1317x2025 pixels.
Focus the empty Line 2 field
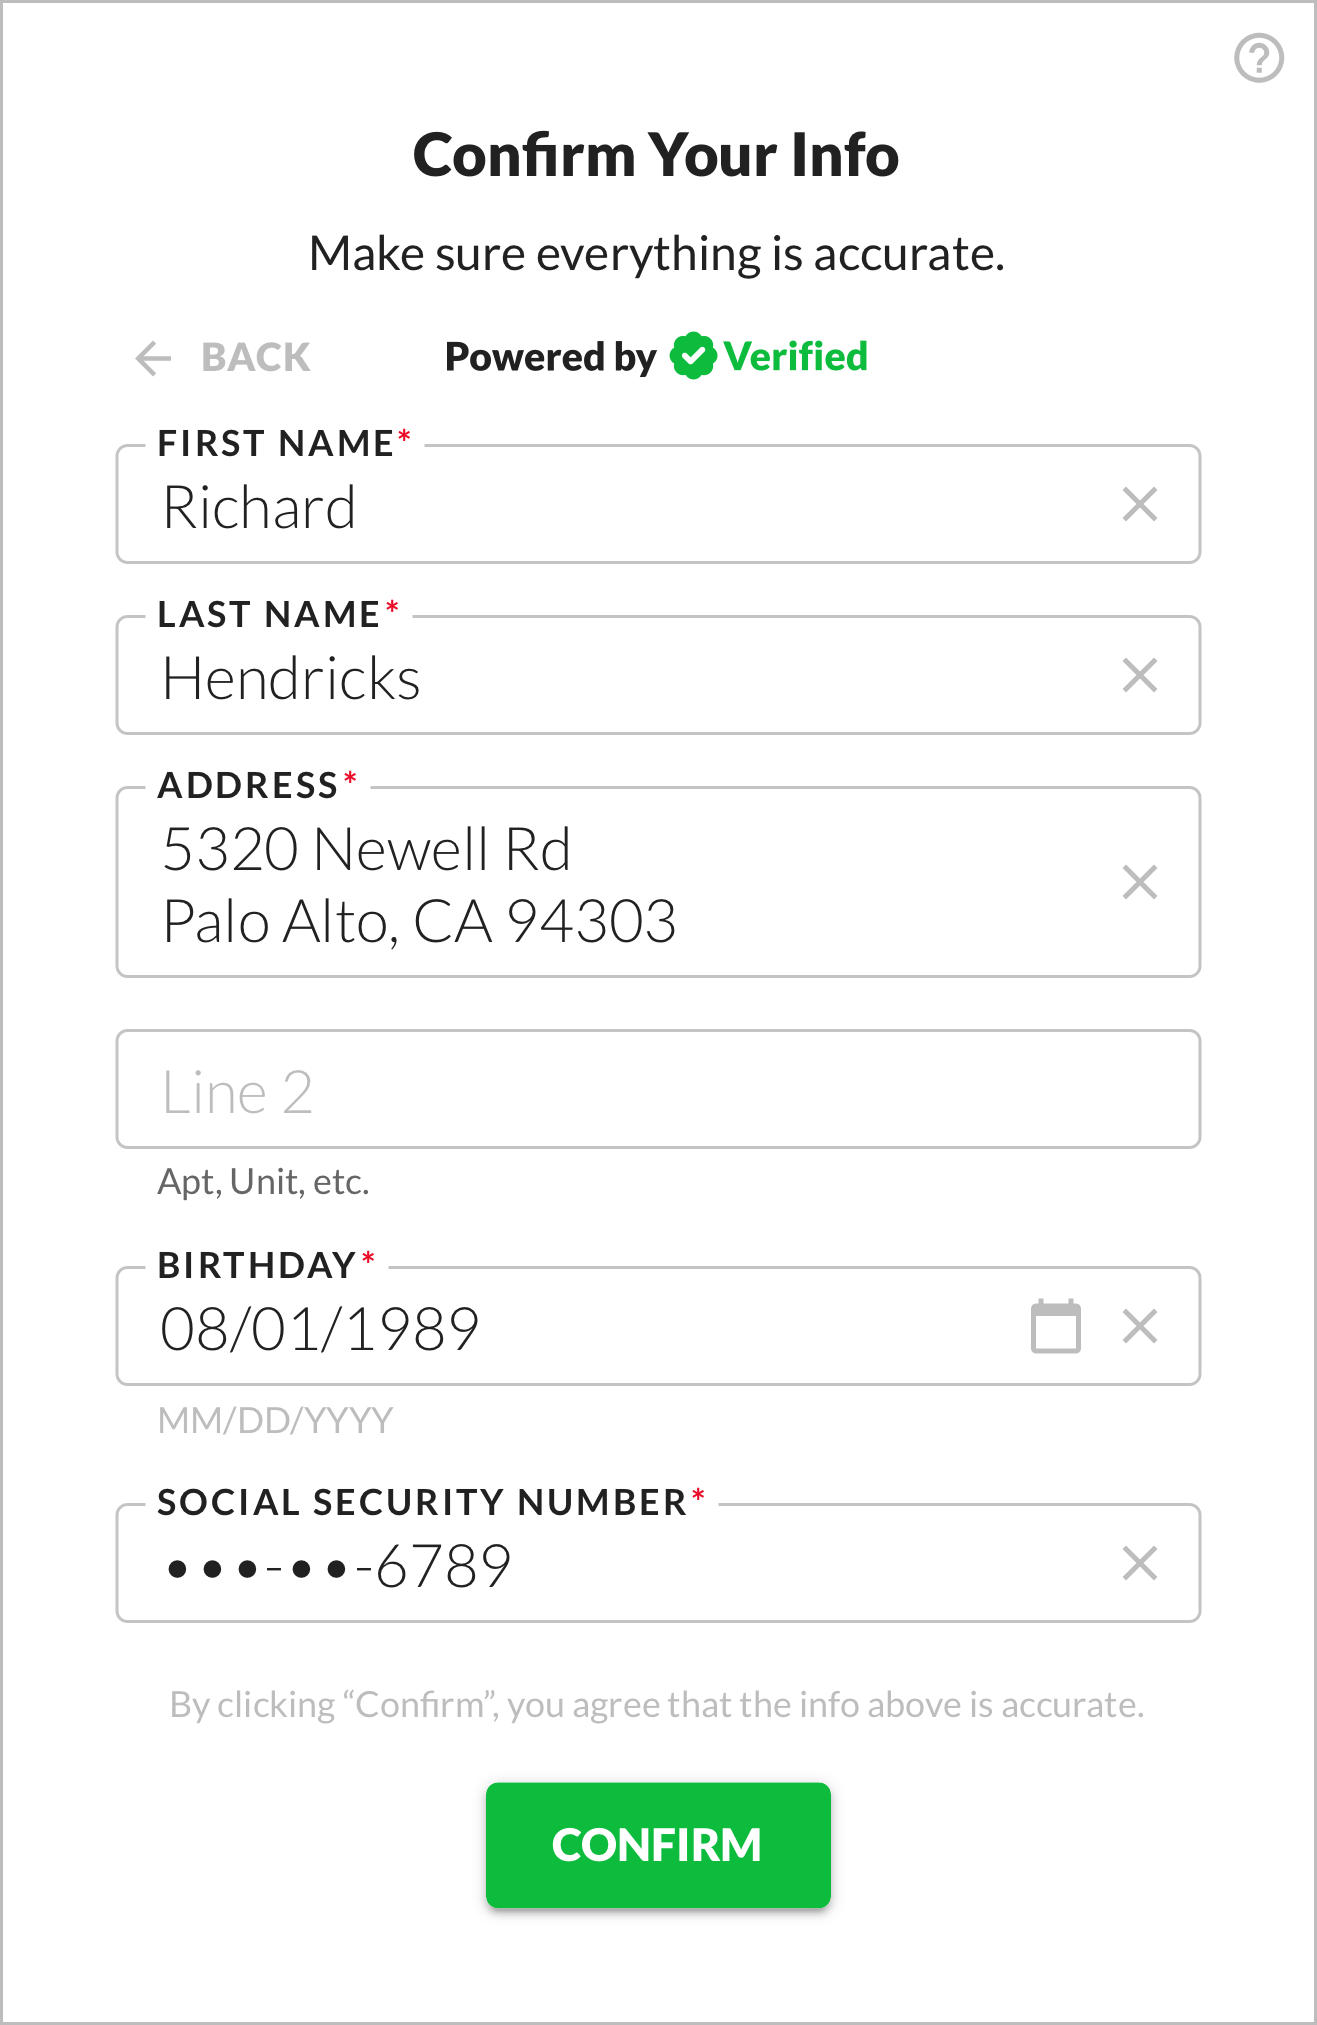point(657,1091)
